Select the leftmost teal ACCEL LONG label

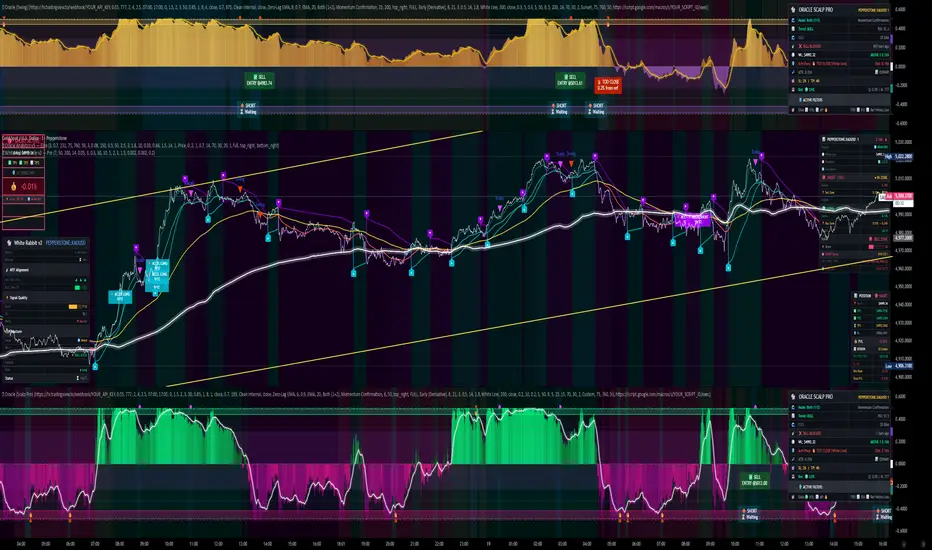(120, 297)
